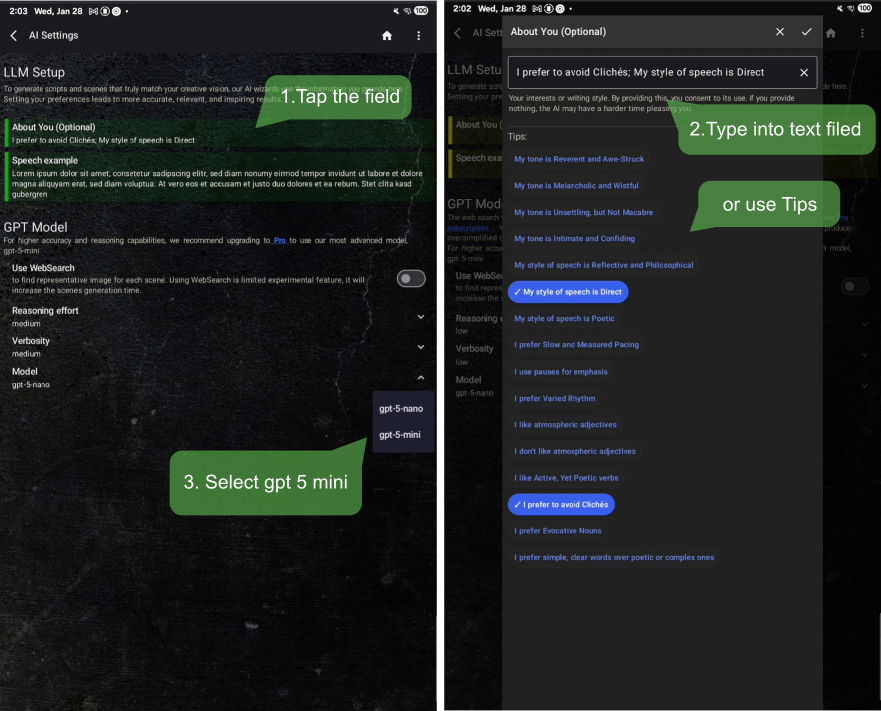The height and width of the screenshot is (711, 881).
Task: Collapse the Model dropdown chevron on left screen
Action: (420, 378)
